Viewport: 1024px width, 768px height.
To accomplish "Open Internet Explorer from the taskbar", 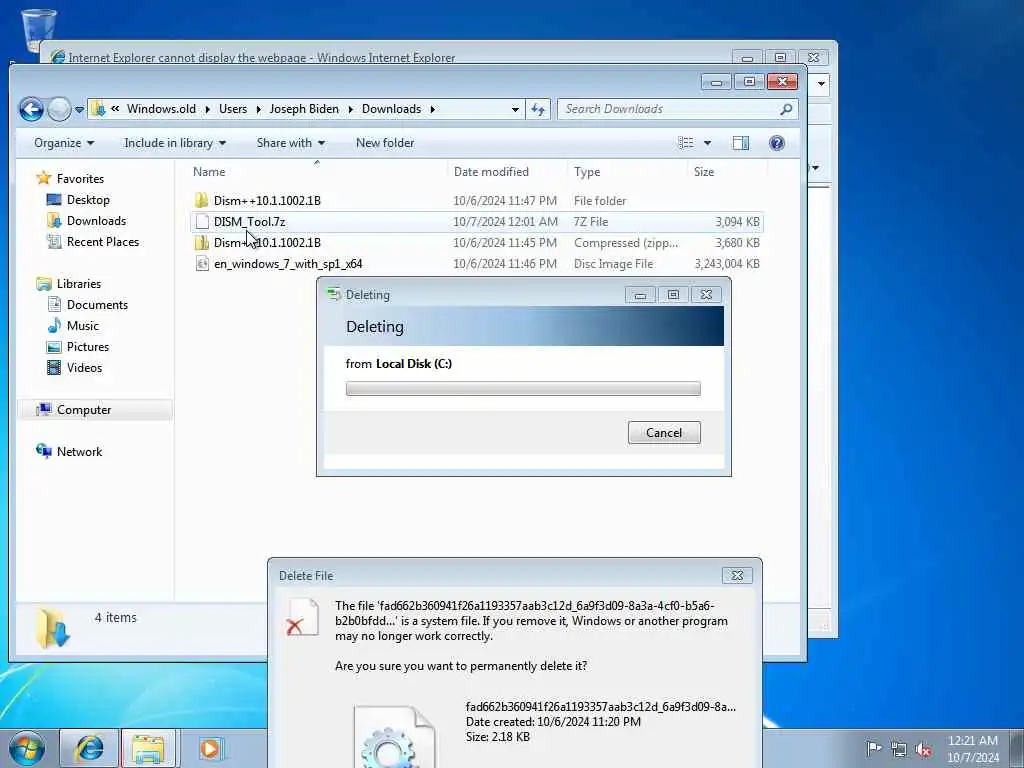I will point(89,748).
